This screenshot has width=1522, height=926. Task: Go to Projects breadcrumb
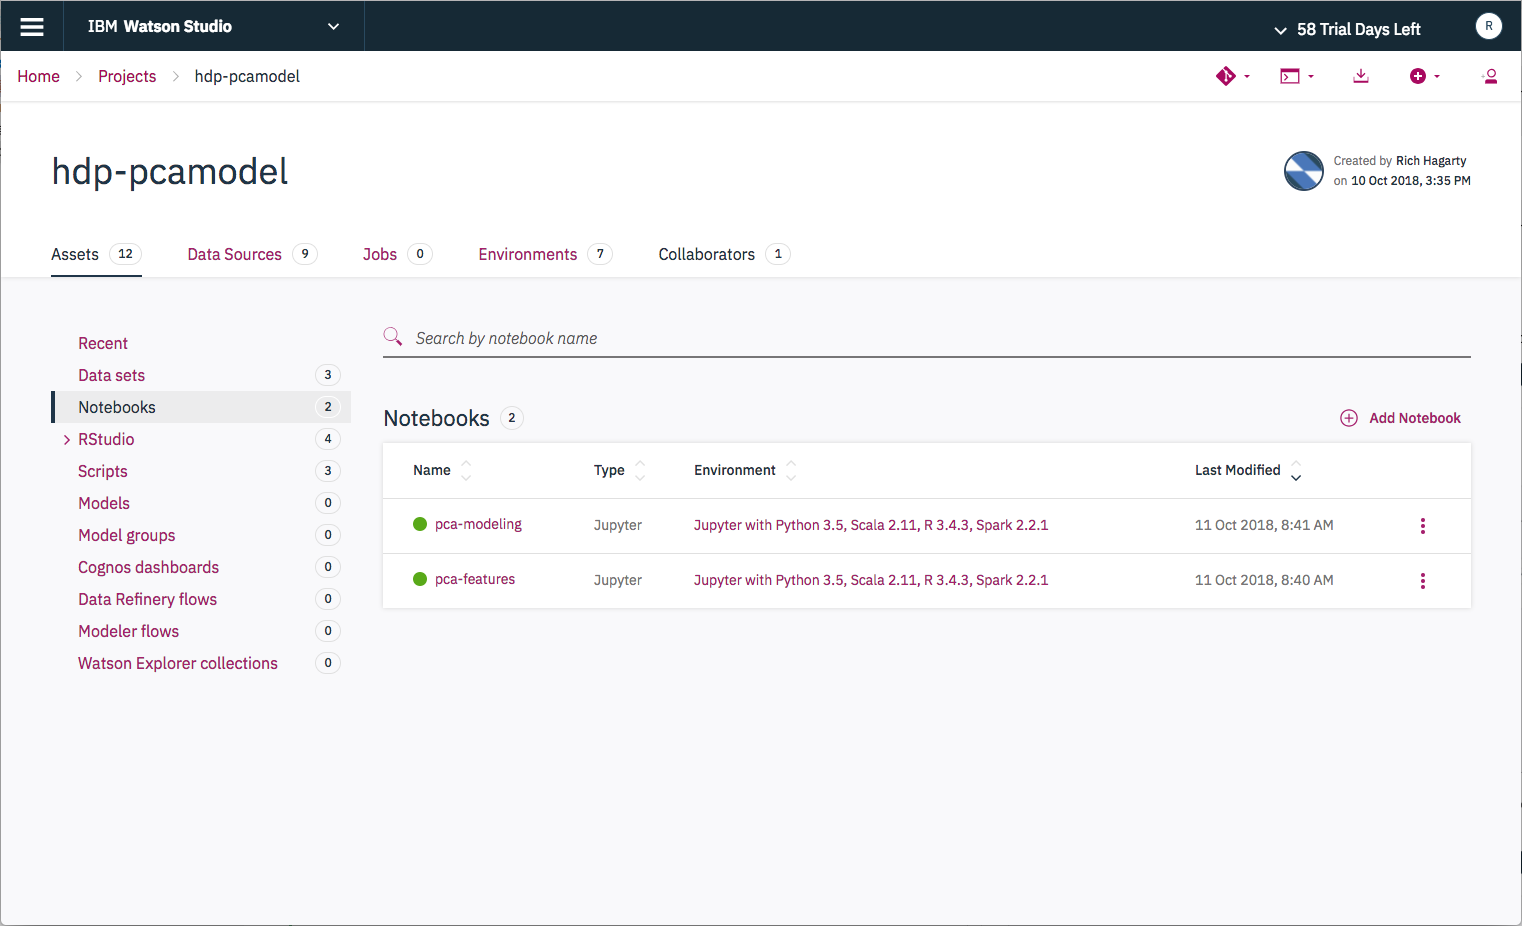(x=127, y=76)
